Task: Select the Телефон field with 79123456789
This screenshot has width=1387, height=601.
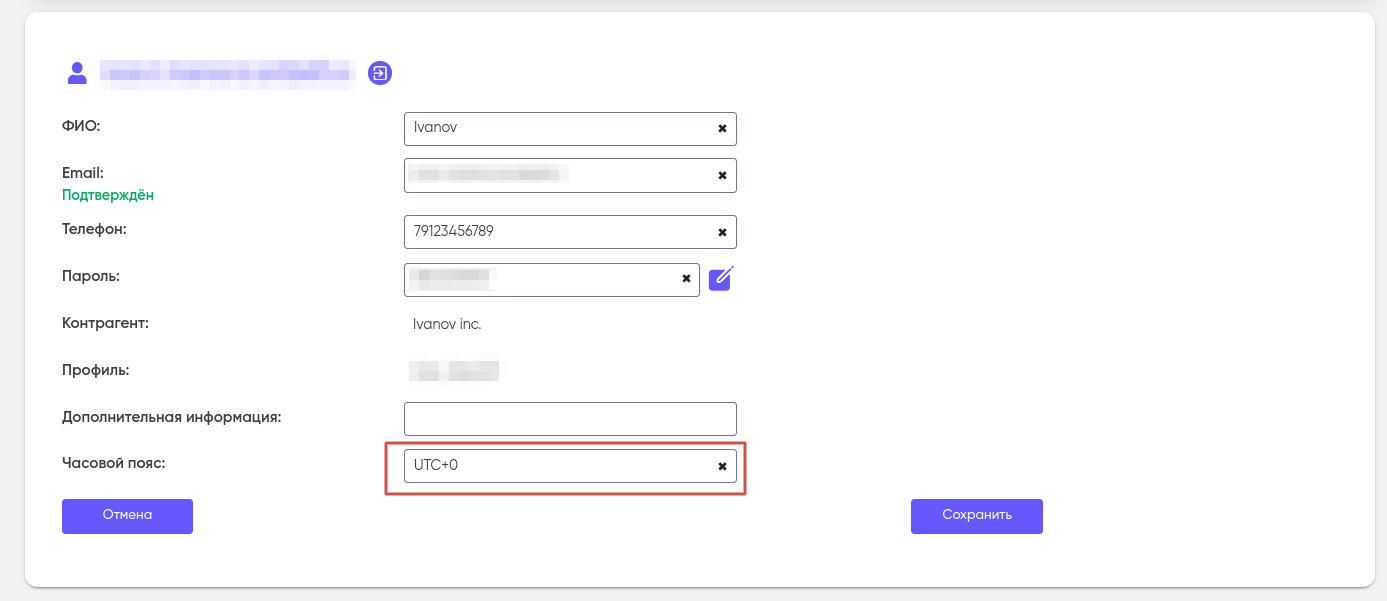Action: (555, 232)
